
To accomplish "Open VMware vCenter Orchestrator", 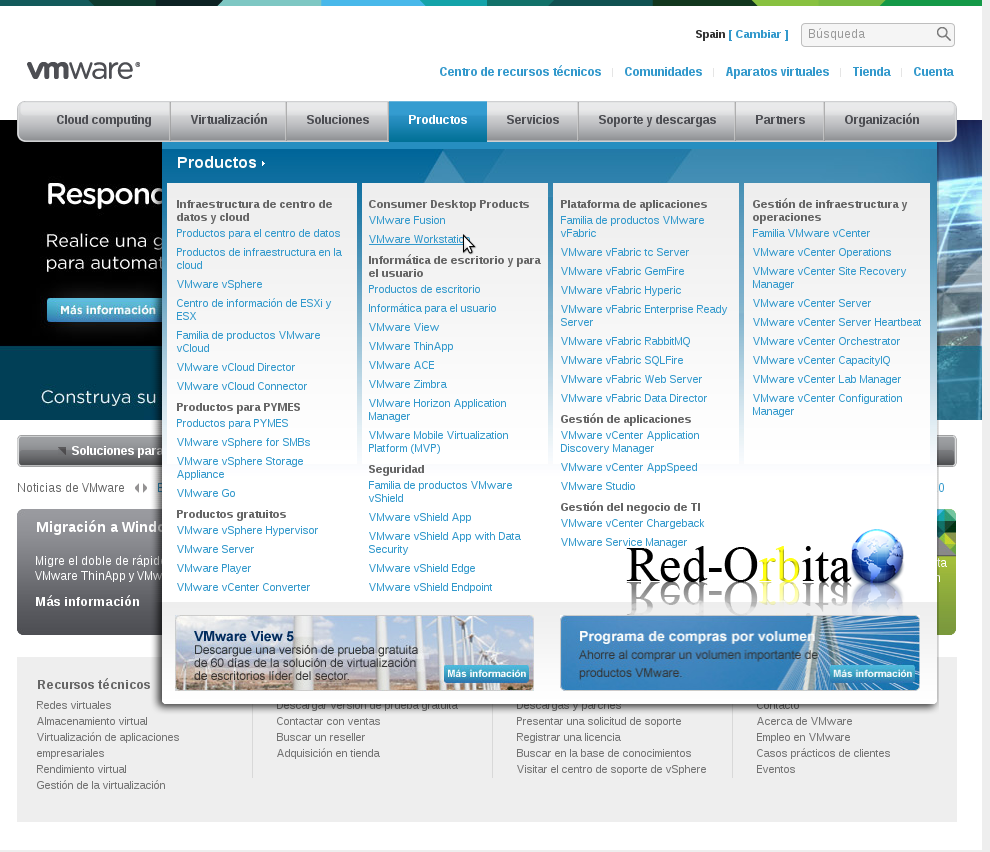I will [826, 341].
